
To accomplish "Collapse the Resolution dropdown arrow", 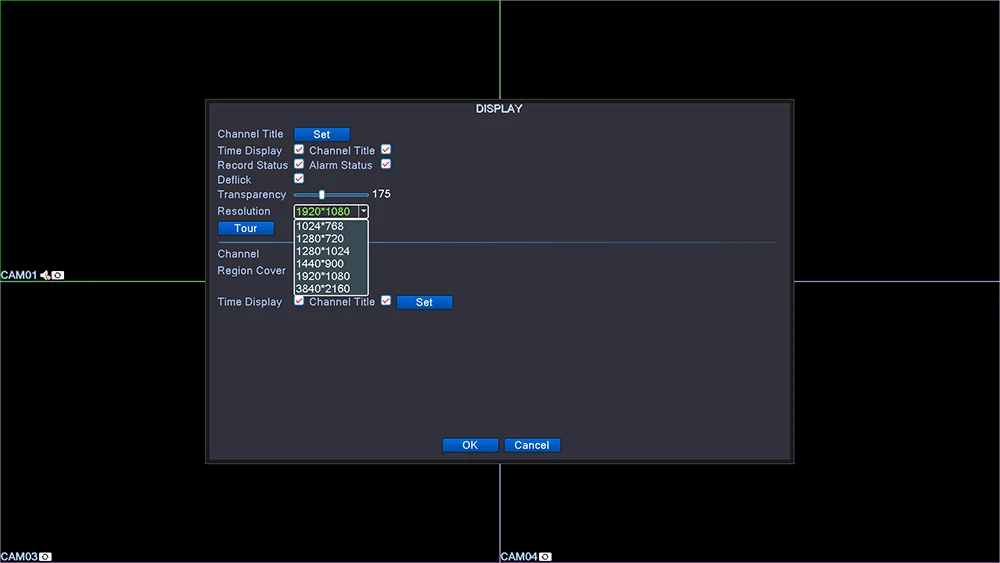I will (x=363, y=211).
